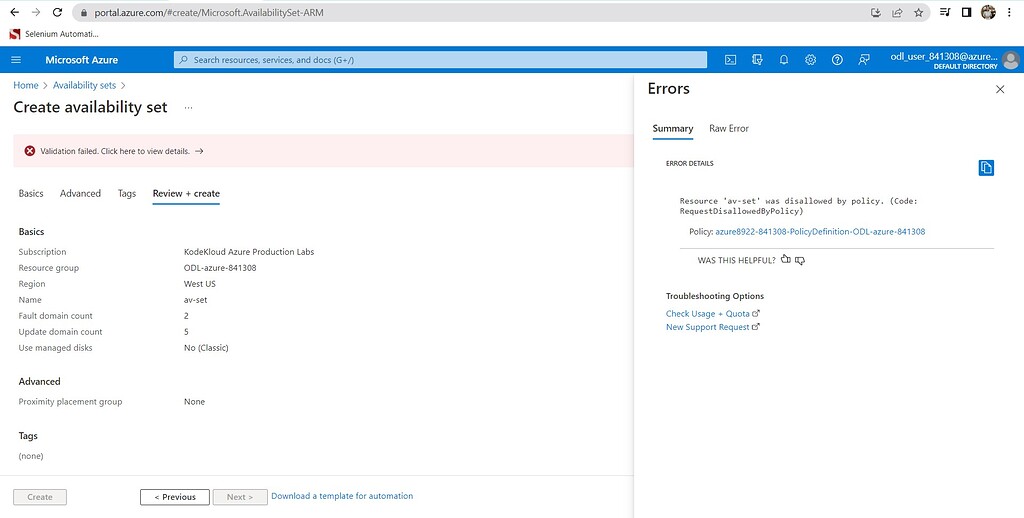
Task: Click the Feedback icon in the header
Action: click(x=864, y=60)
